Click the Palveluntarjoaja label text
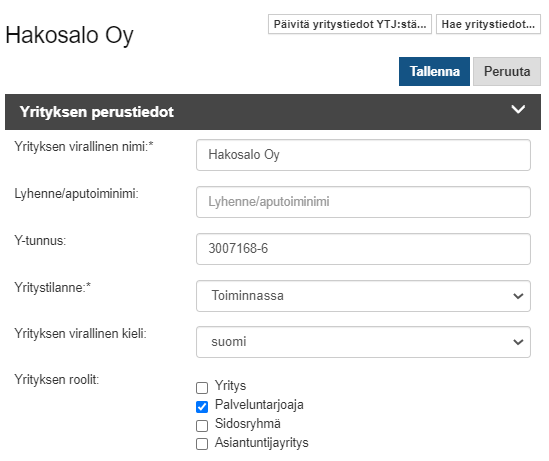Viewport: 549px width, 461px height. coord(259,405)
